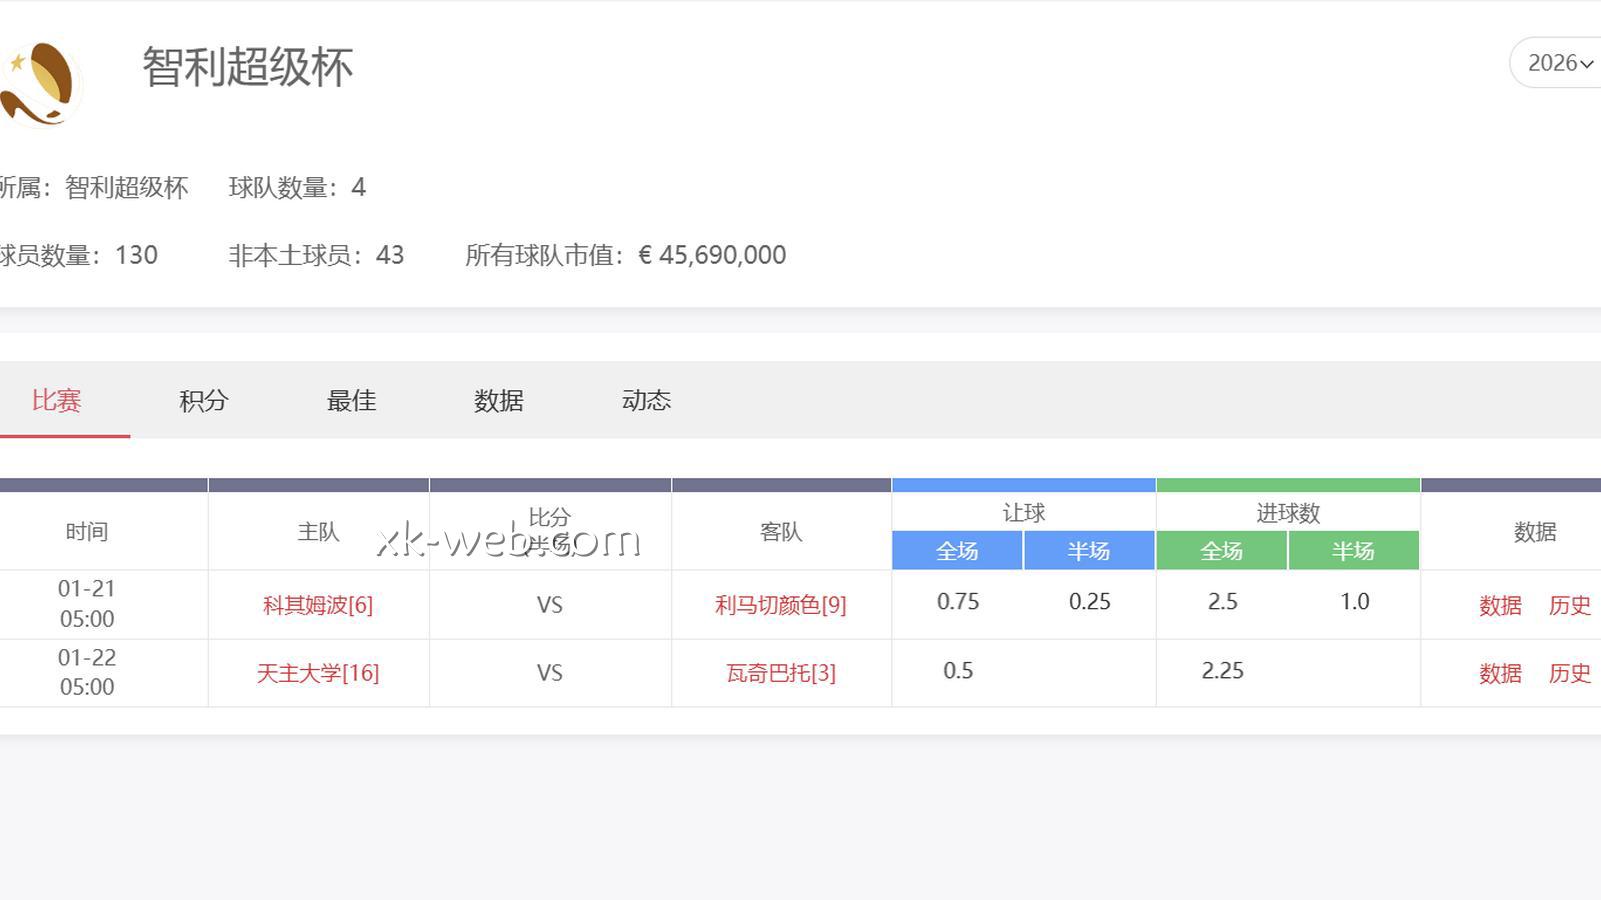Open team page for 天主大学[16]

click(x=318, y=672)
